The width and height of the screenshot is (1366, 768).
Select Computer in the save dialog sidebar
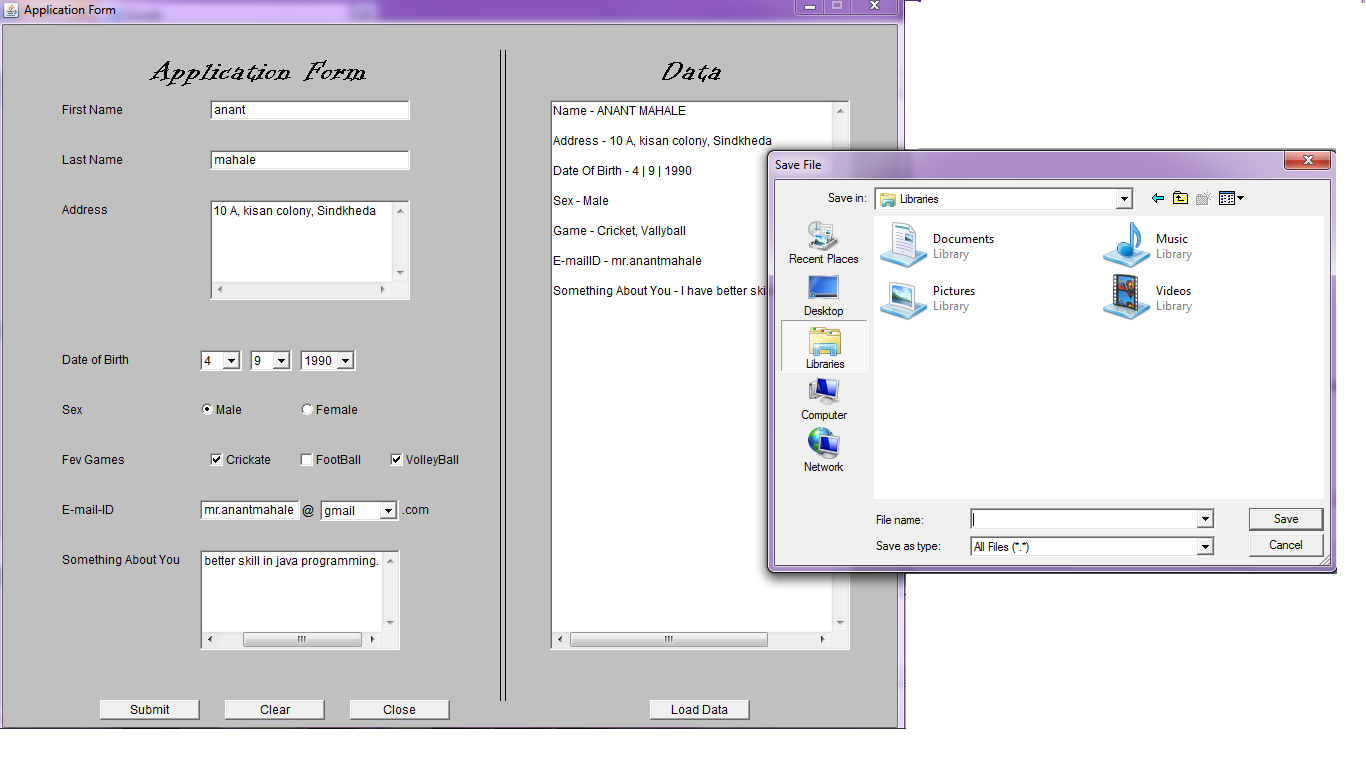pyautogui.click(x=822, y=398)
